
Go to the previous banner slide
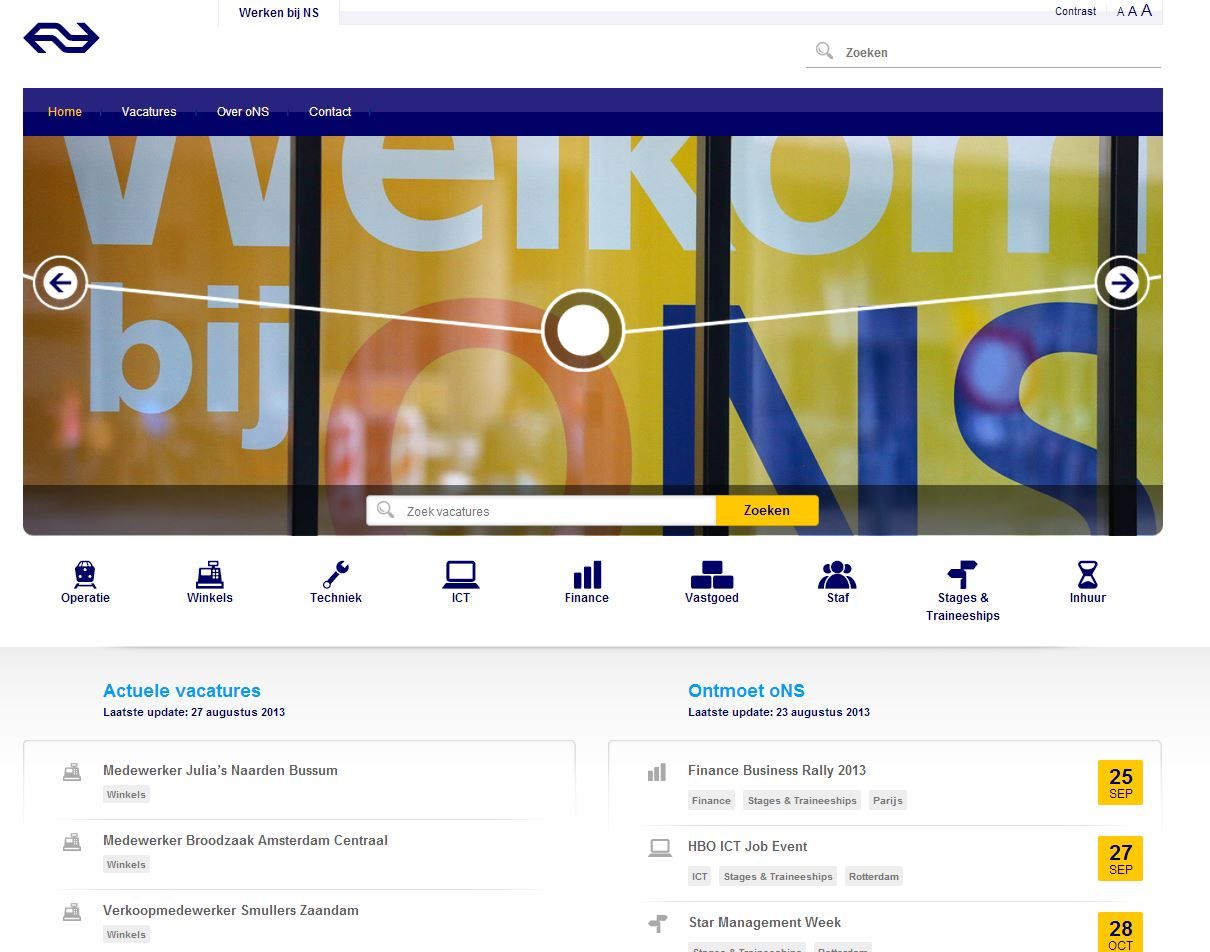(x=60, y=283)
